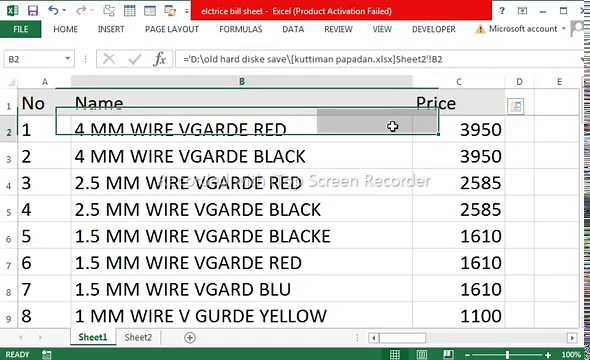Click horizontal scrollbar left arrow
The width and height of the screenshot is (590, 360).
[x=373, y=337]
